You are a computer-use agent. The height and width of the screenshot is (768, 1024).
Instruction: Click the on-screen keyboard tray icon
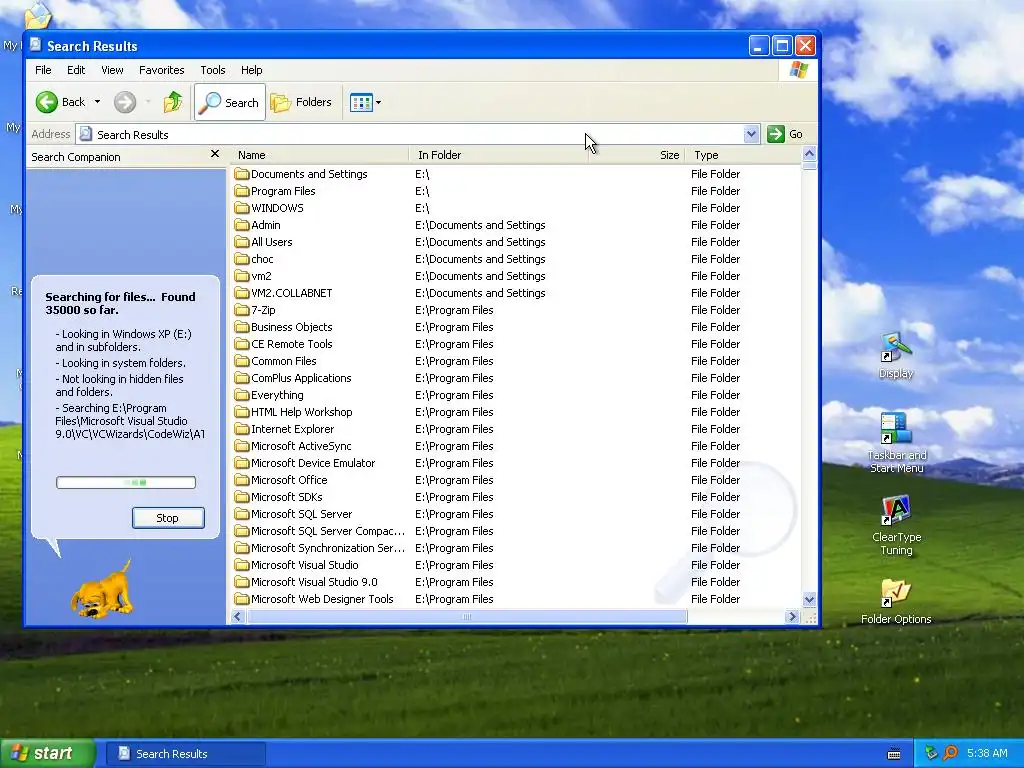tap(894, 754)
